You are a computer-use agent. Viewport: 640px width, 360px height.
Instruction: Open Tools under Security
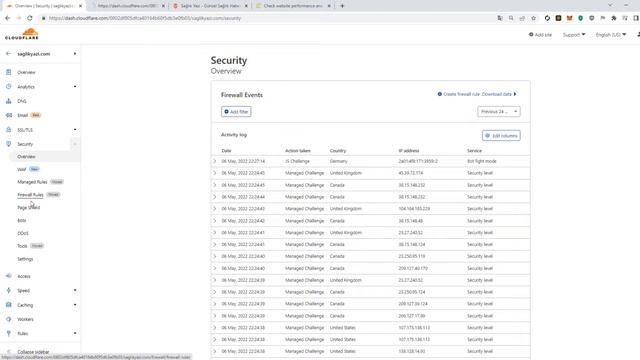pos(22,246)
